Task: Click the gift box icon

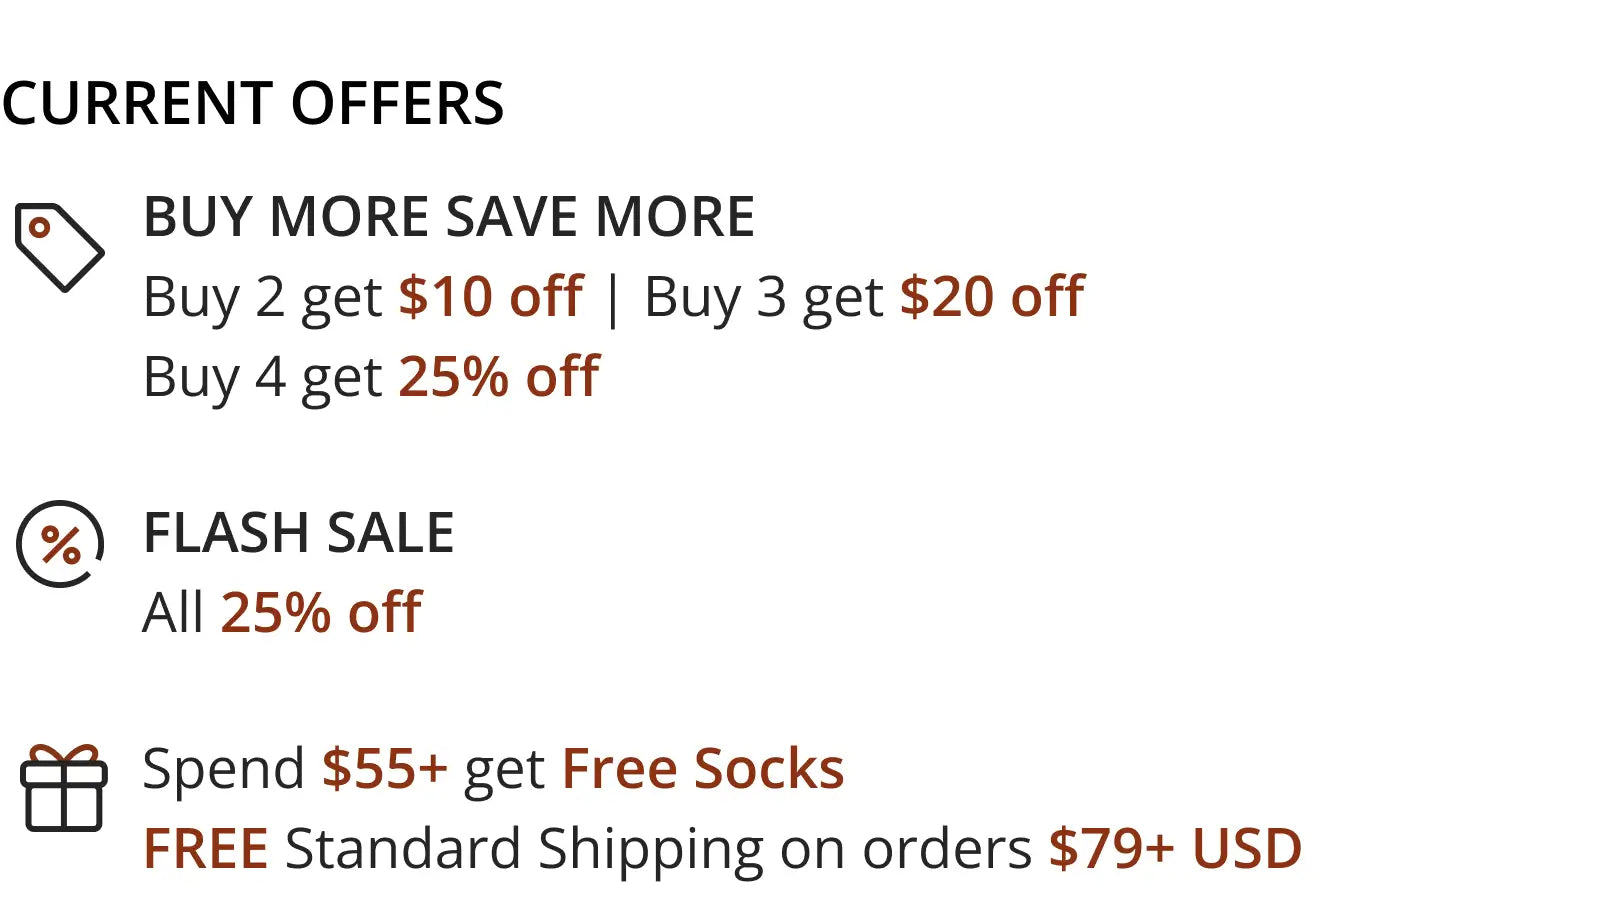Action: 63,789
